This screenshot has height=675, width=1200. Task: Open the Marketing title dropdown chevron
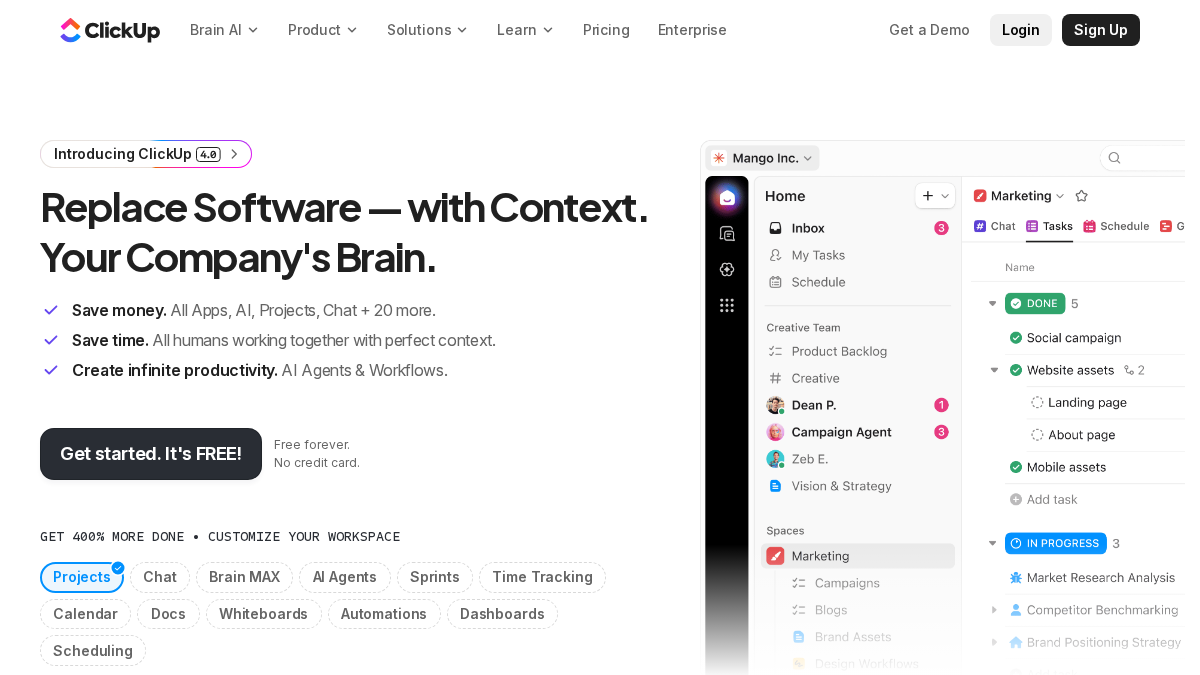pyautogui.click(x=1061, y=196)
